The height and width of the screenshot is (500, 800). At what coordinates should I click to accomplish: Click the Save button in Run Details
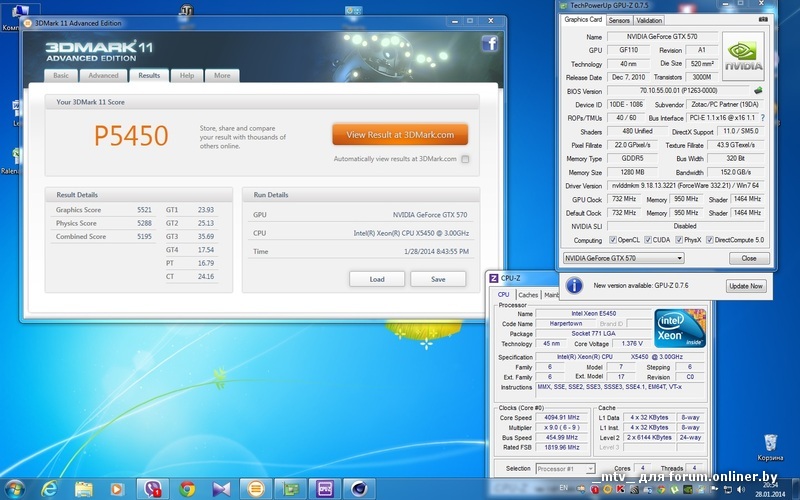pyautogui.click(x=438, y=279)
